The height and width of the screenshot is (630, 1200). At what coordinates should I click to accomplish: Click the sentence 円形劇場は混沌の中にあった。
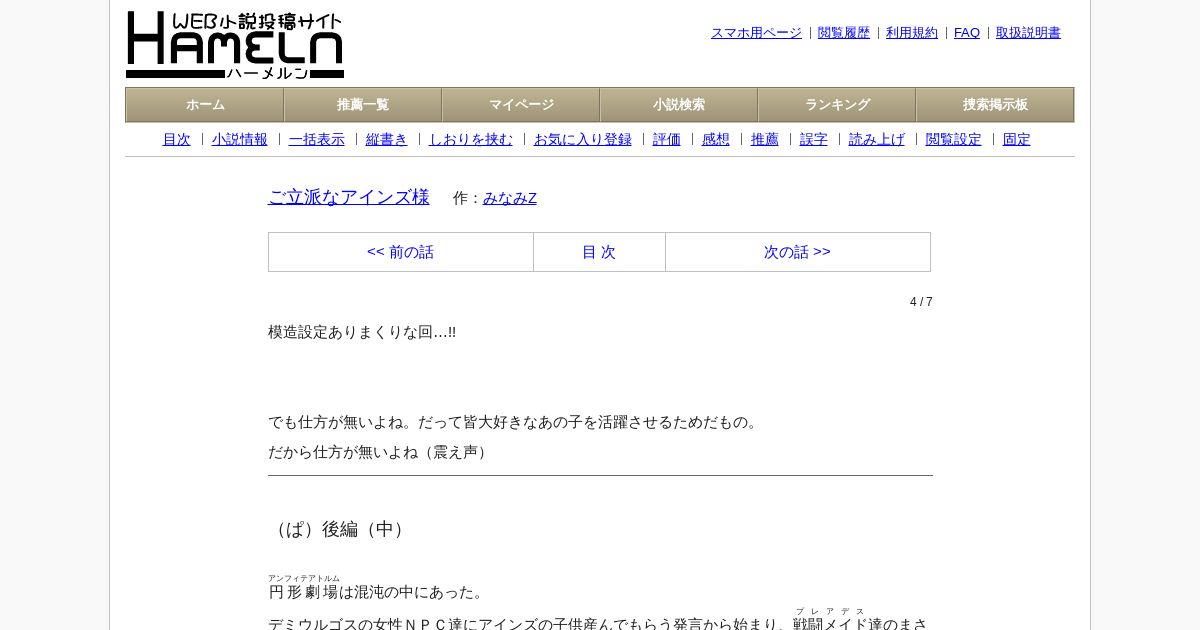(377, 592)
